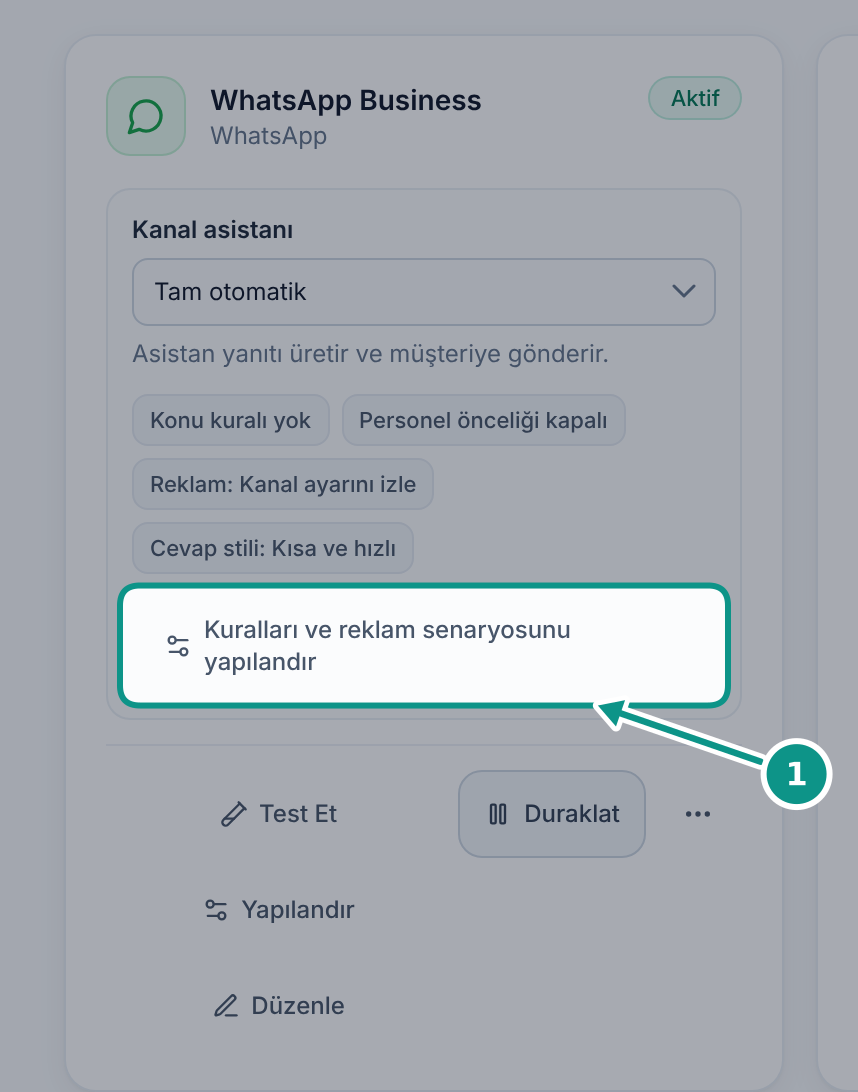Pause the channel with the Duraklat button
The width and height of the screenshot is (858, 1092).
pos(552,813)
